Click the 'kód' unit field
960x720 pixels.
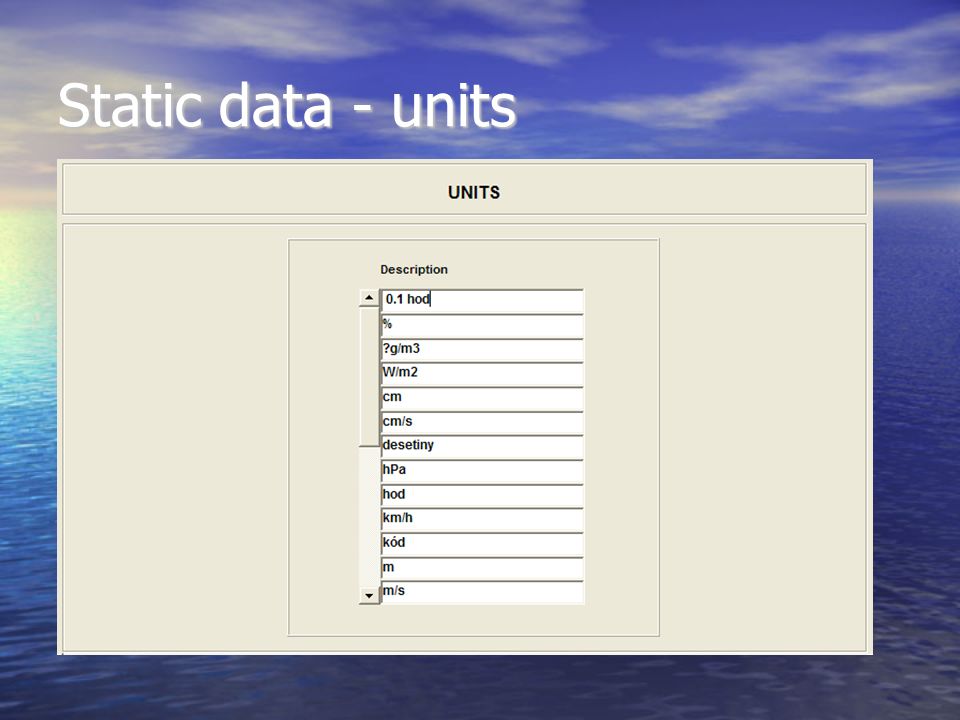[482, 544]
